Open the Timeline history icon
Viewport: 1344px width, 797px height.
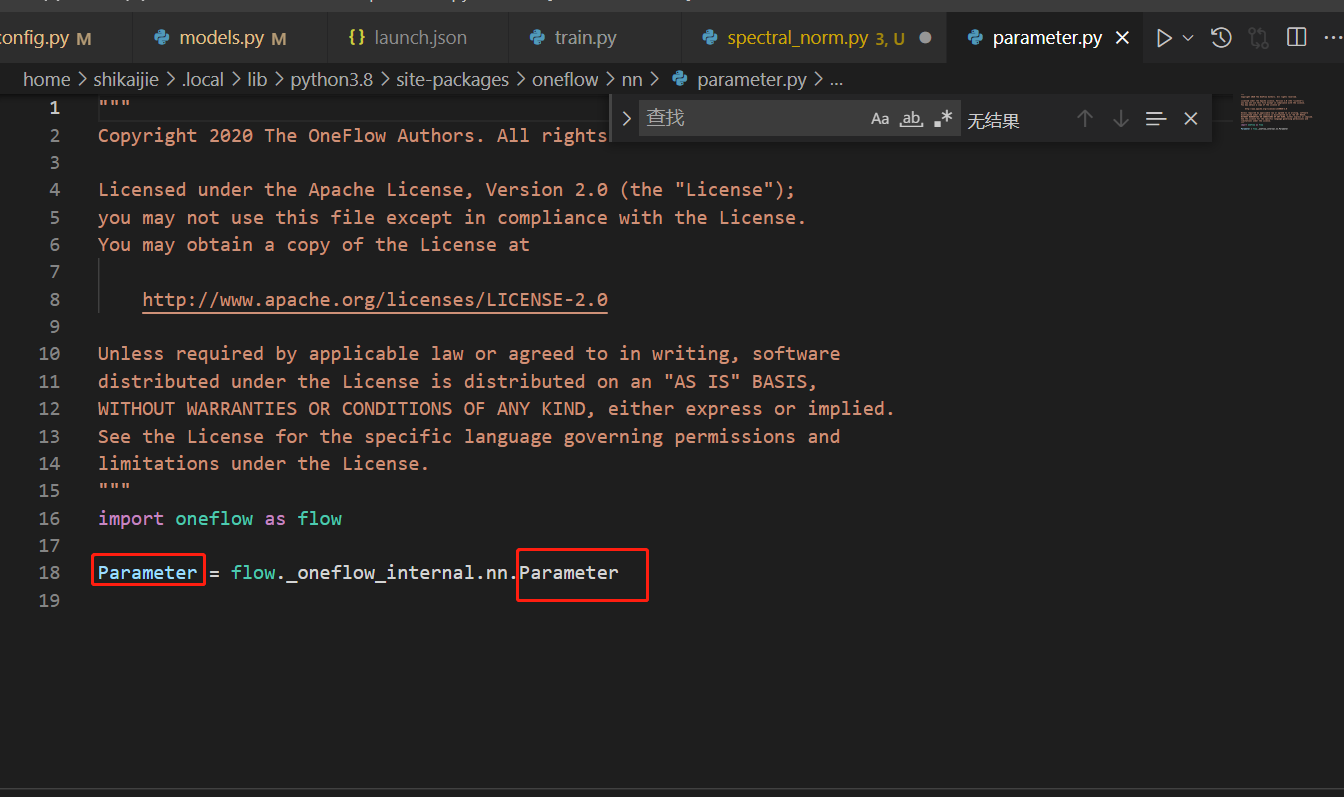point(1221,37)
